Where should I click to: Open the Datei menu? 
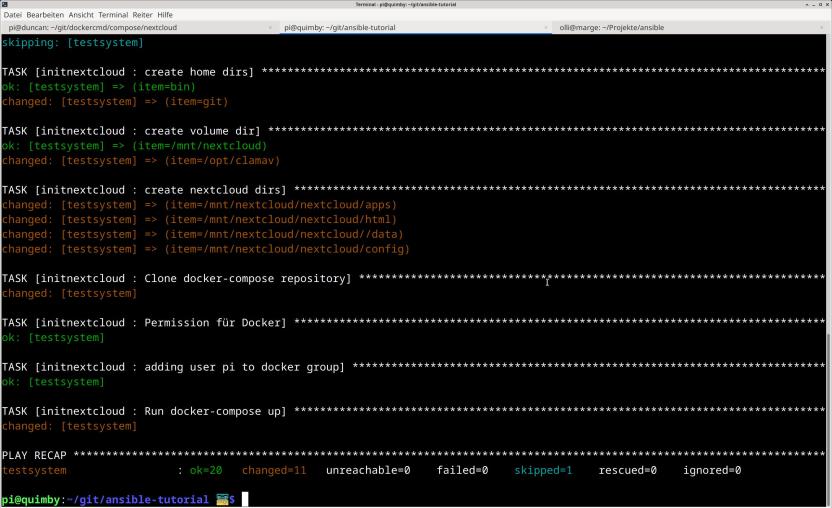tap(13, 15)
